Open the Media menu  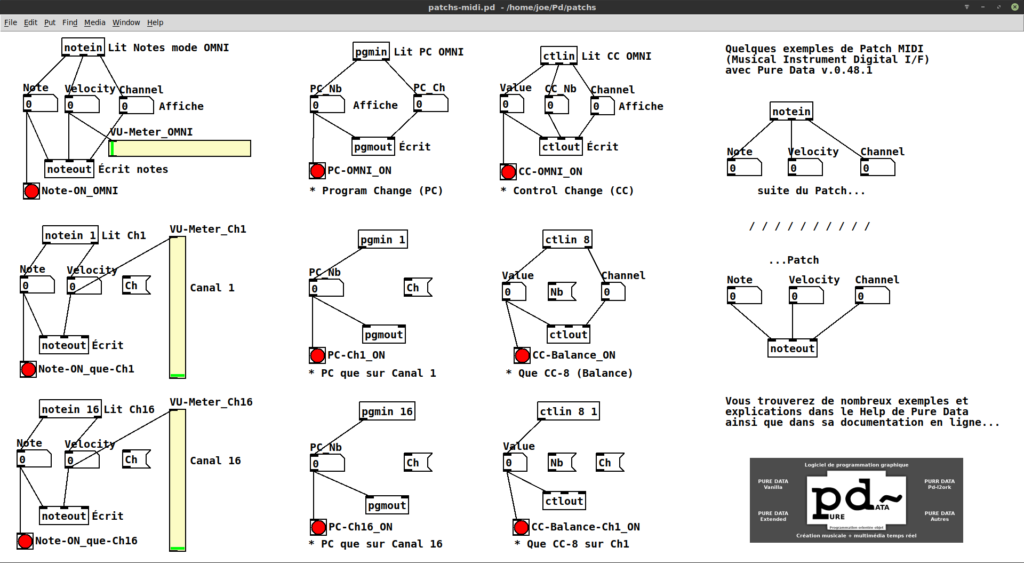(x=95, y=22)
